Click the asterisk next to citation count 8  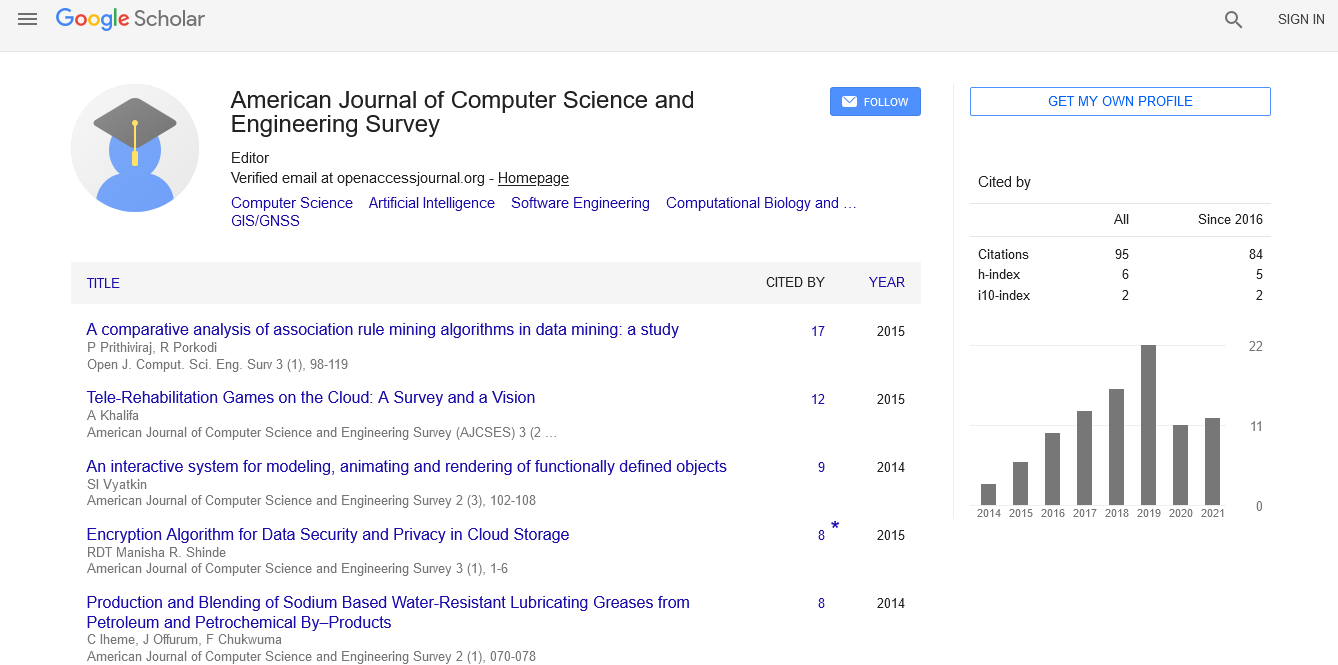coord(835,527)
